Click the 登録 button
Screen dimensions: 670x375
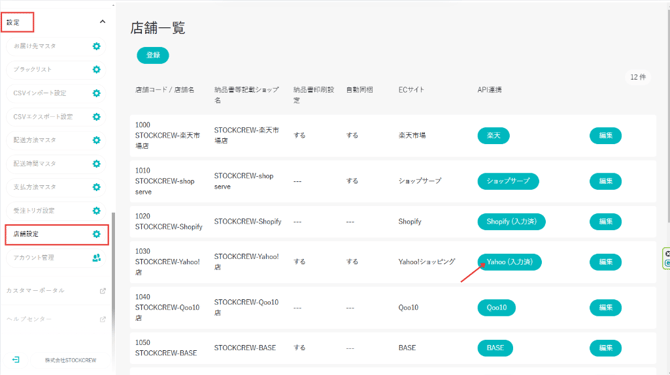point(153,55)
